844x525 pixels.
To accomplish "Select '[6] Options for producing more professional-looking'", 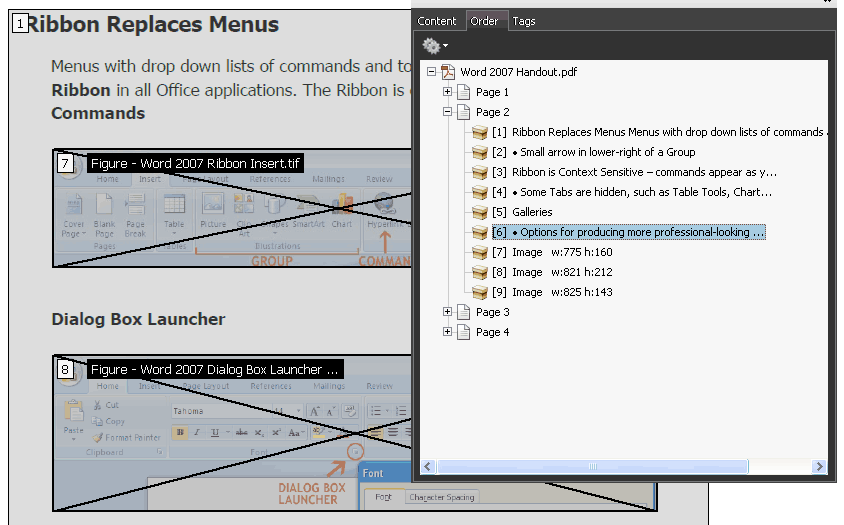I will click(x=628, y=232).
